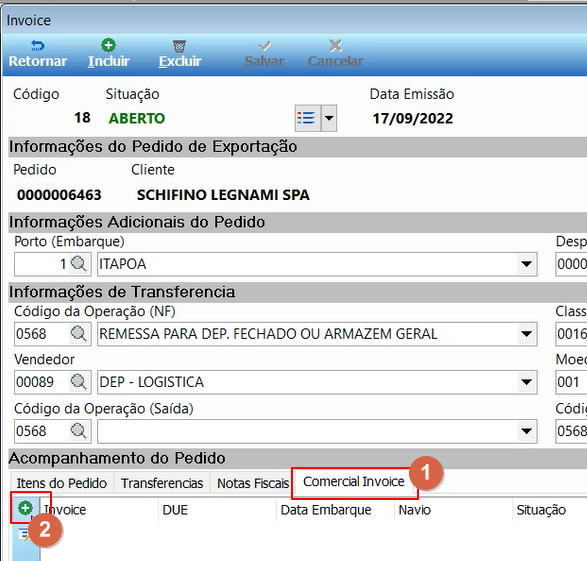Click the Invoice column header
Image resolution: width=587 pixels, height=561 pixels.
65,510
